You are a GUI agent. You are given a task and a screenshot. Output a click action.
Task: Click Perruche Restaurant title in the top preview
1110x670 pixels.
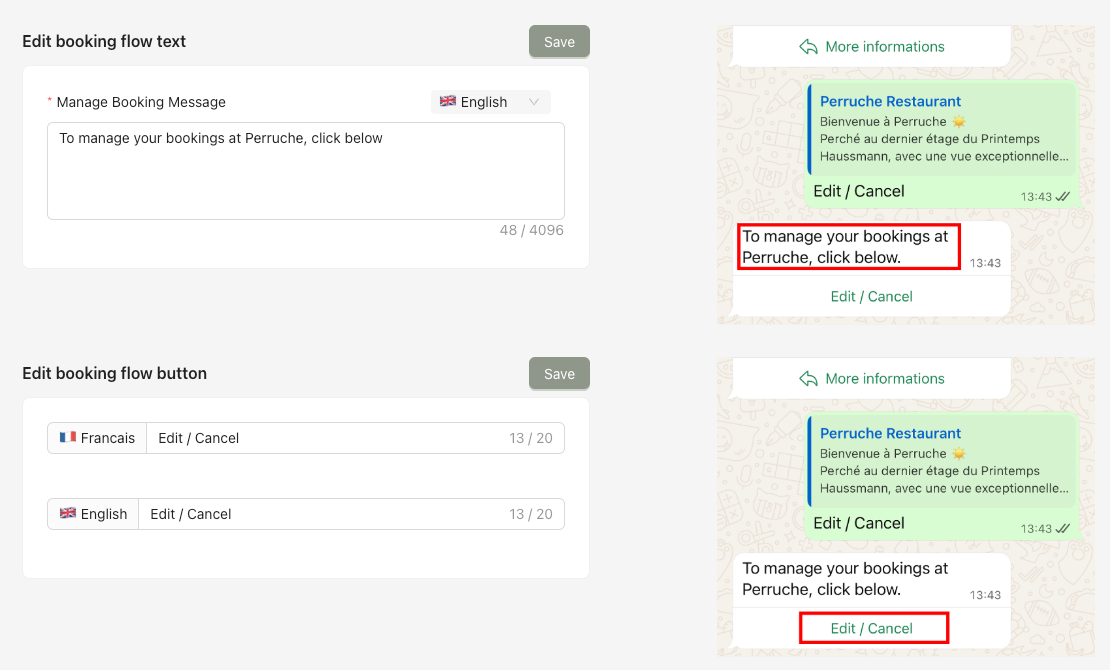pos(891,101)
